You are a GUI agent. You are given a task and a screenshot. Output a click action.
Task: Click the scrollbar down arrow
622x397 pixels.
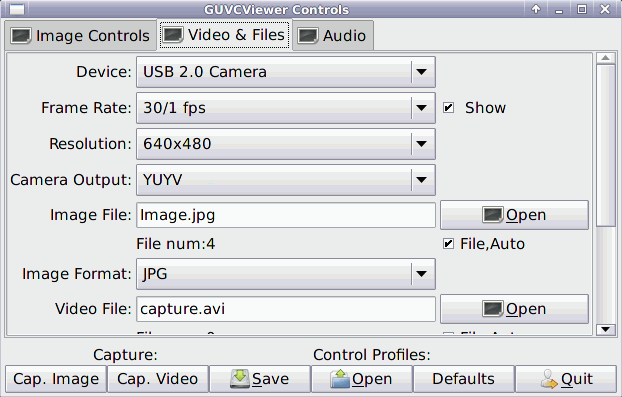click(605, 329)
